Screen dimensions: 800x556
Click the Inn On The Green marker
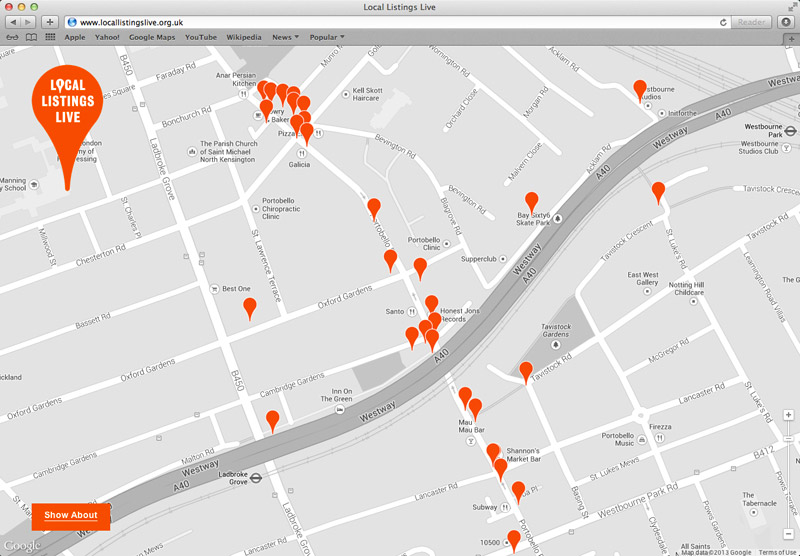[340, 410]
